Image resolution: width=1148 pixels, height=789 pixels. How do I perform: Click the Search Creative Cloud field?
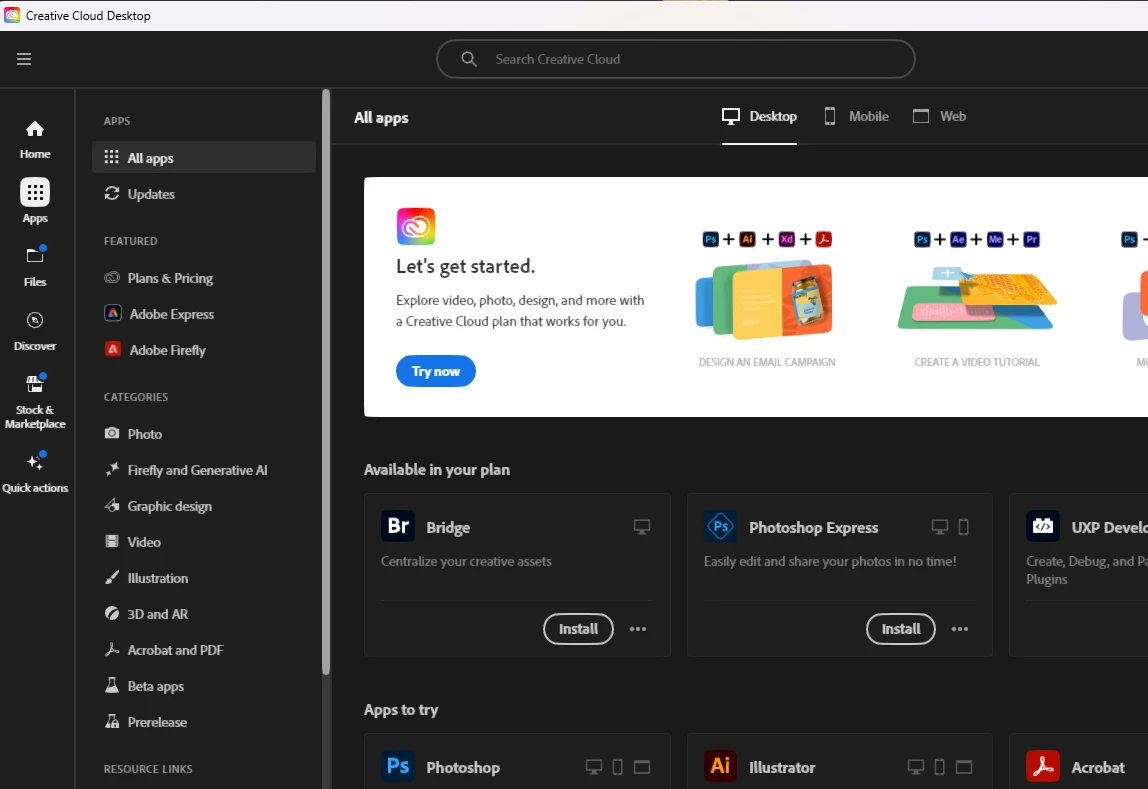tap(676, 59)
